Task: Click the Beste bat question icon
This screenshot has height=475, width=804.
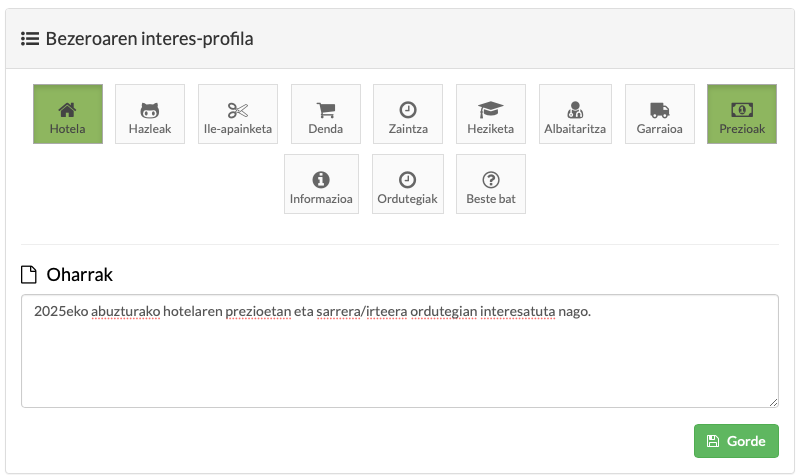Action: tap(491, 180)
